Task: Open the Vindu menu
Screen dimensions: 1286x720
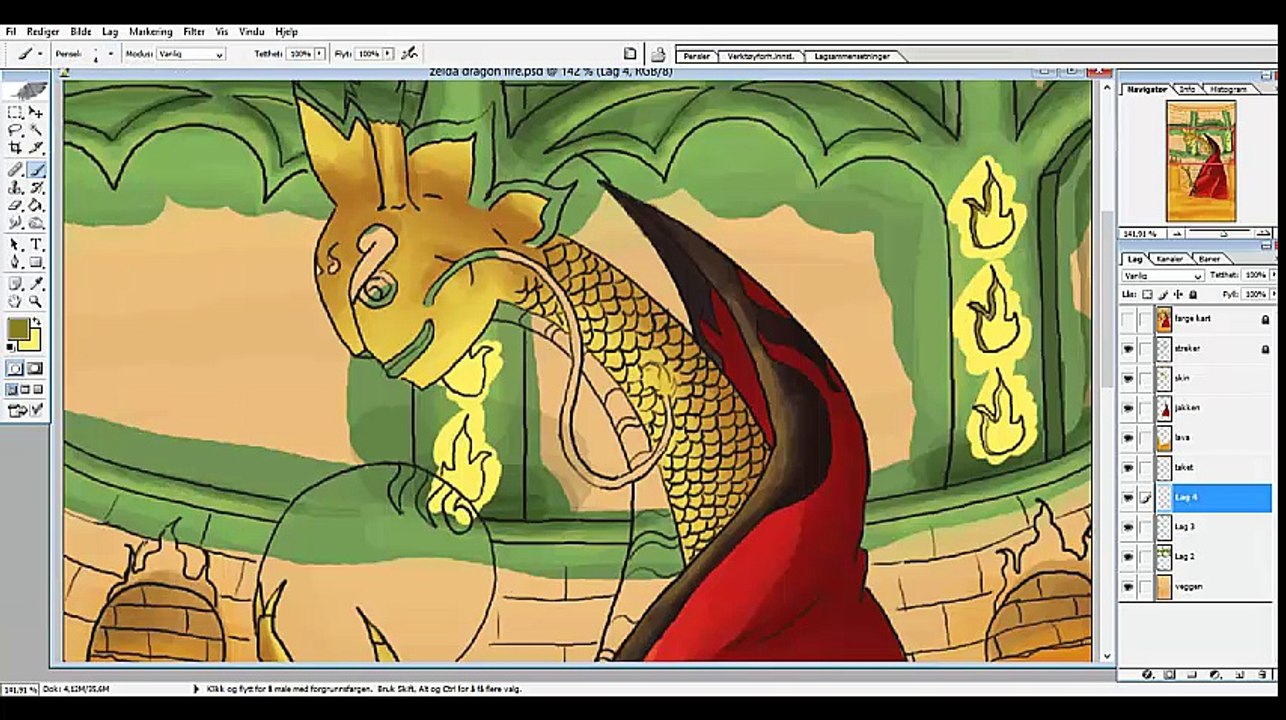Action: (x=251, y=32)
